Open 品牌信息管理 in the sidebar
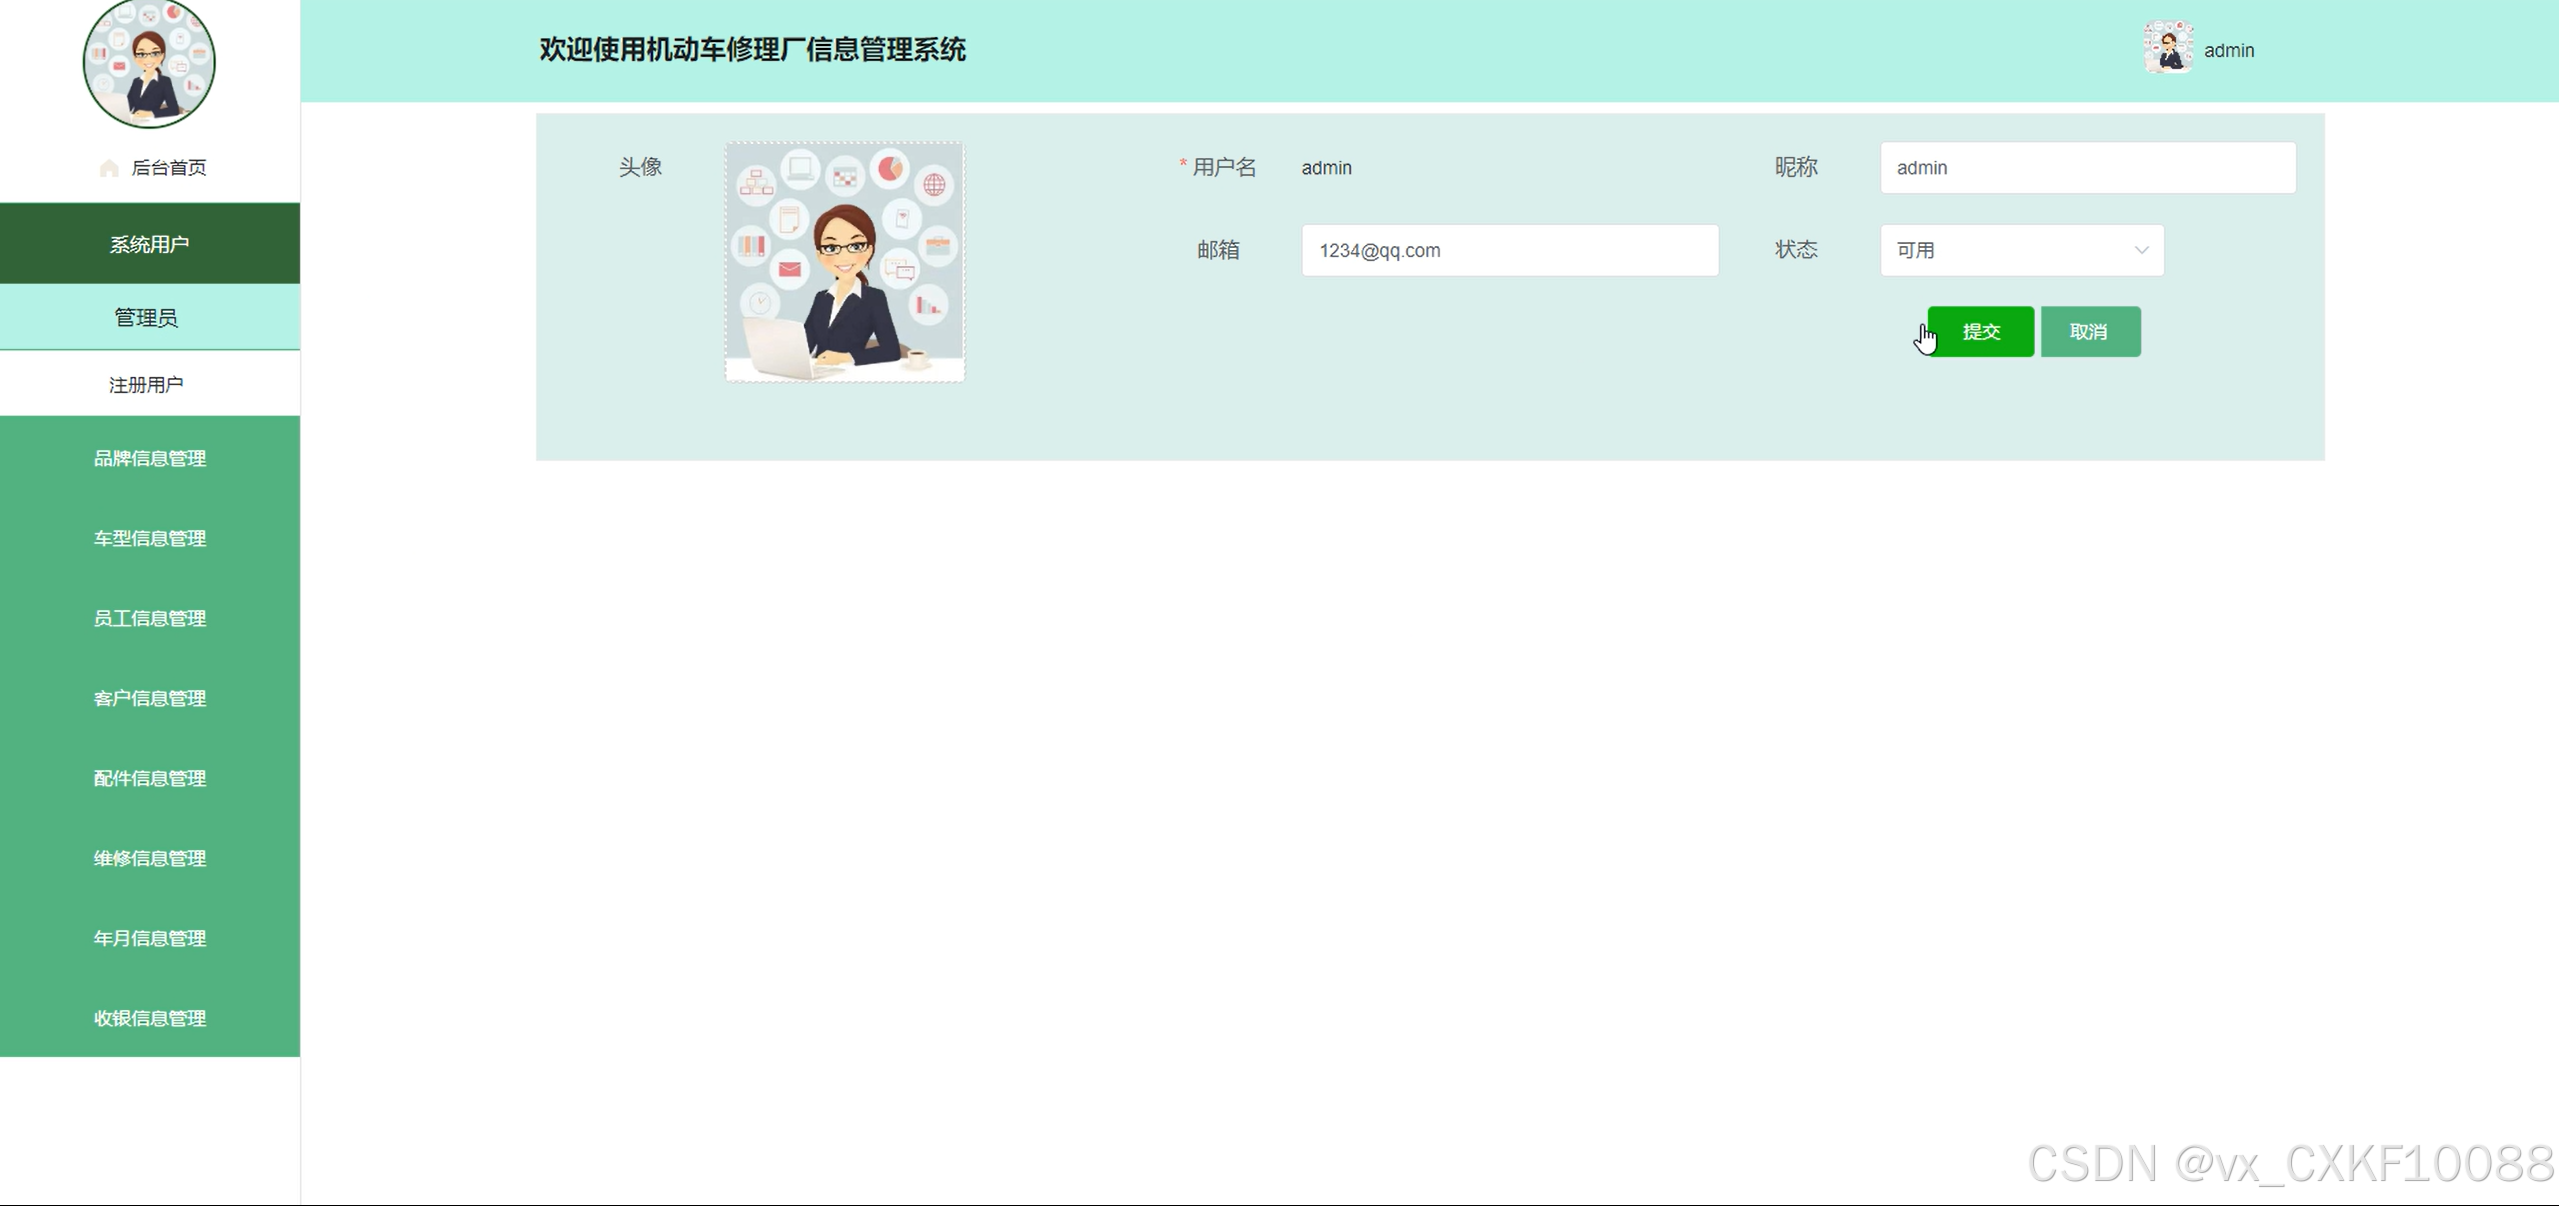Viewport: 2559px width, 1206px height. (x=150, y=458)
